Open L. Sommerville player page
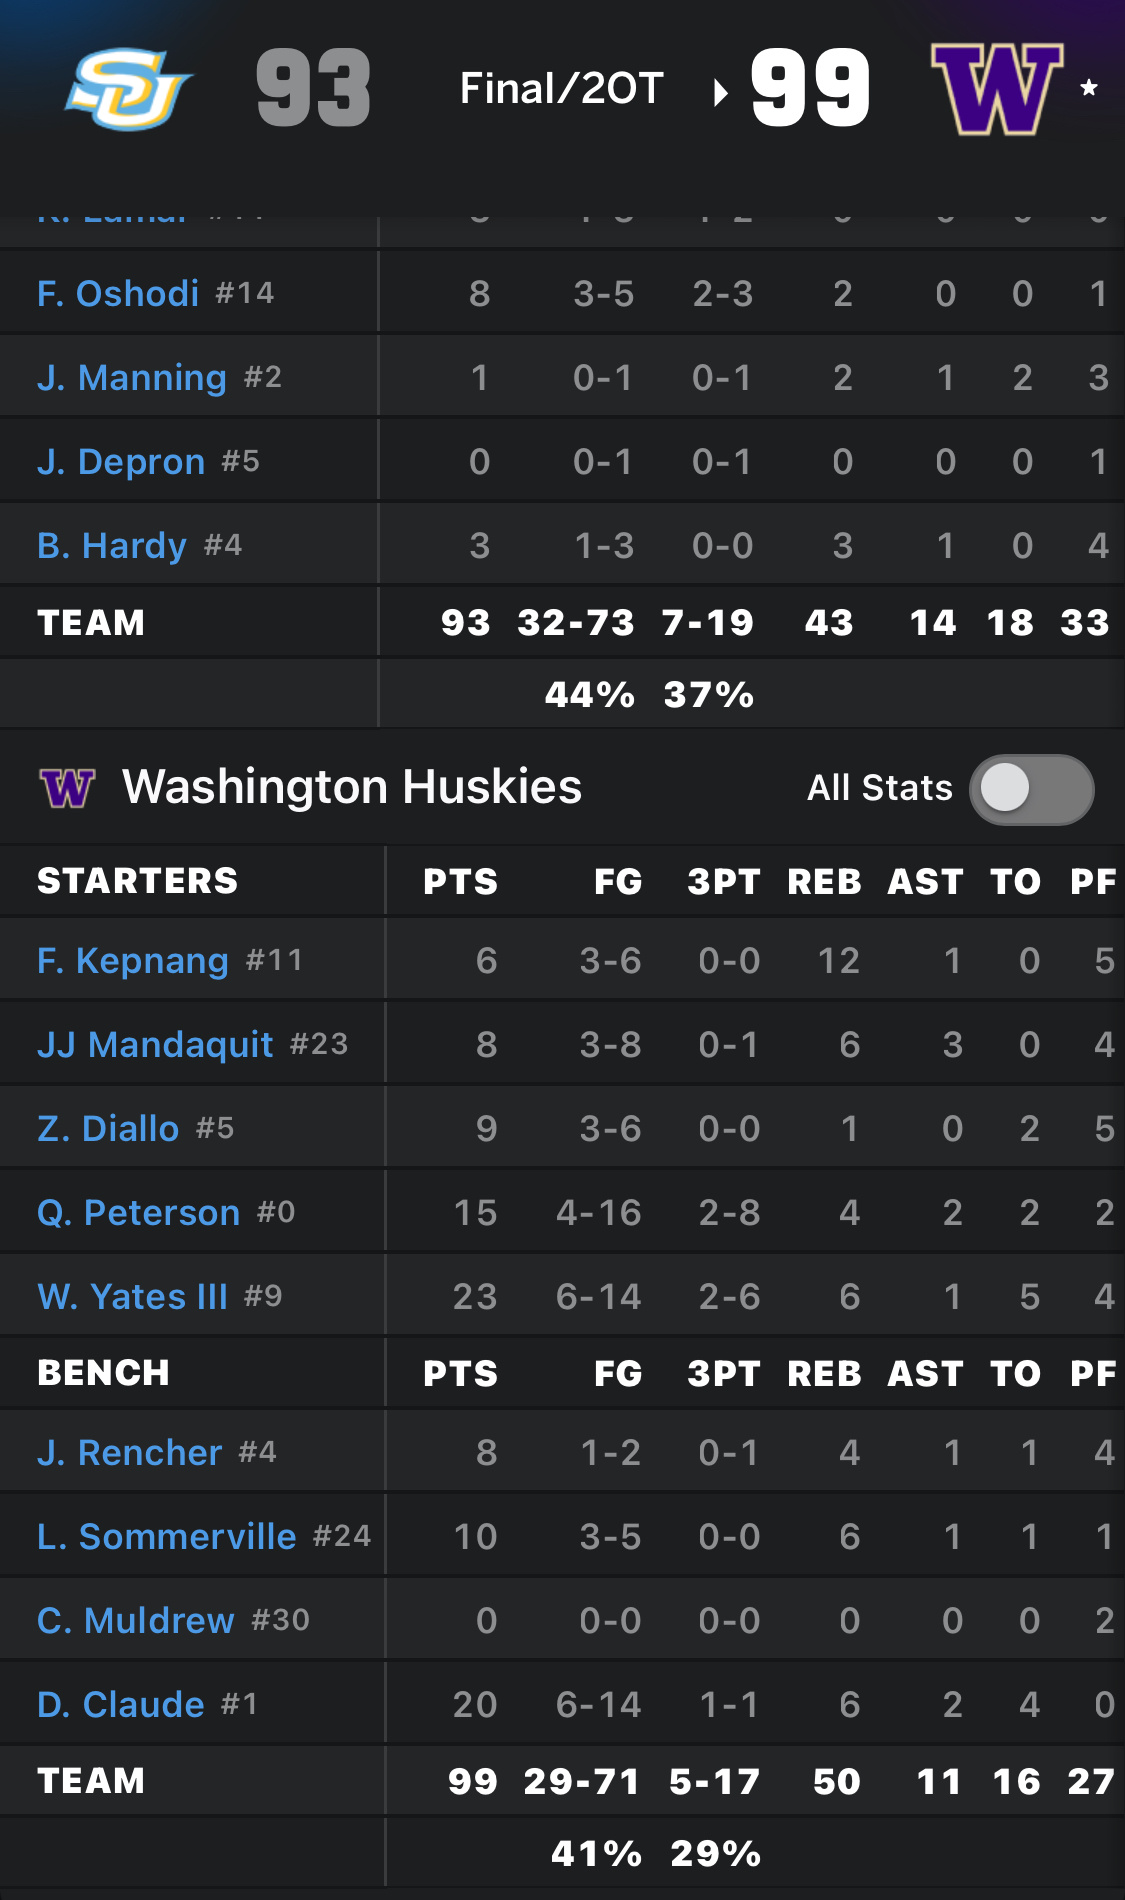 pyautogui.click(x=166, y=1537)
